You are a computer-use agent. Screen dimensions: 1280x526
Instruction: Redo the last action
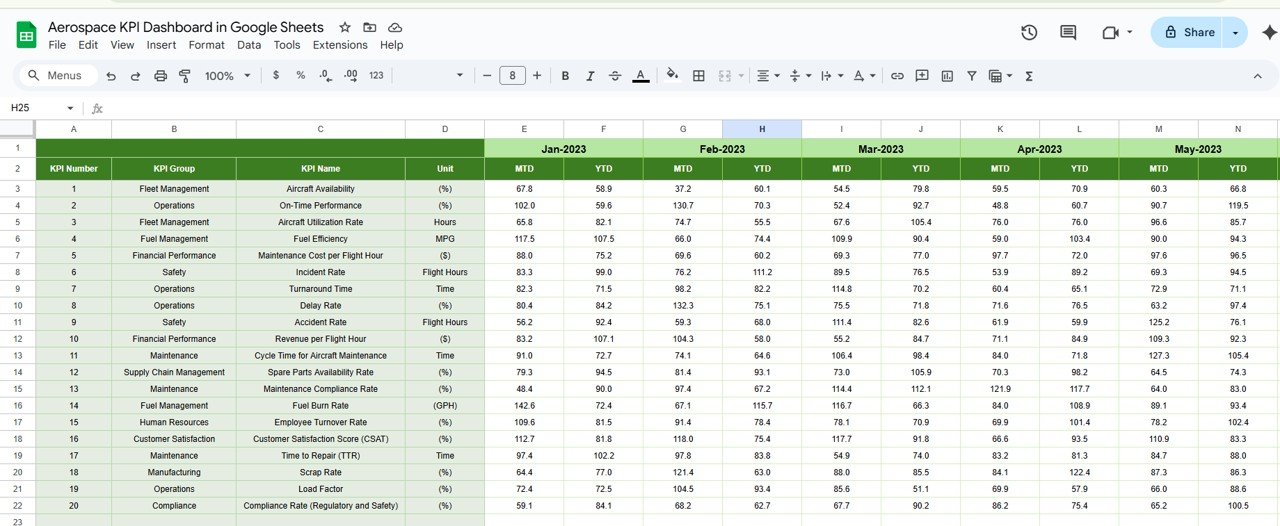tap(135, 76)
